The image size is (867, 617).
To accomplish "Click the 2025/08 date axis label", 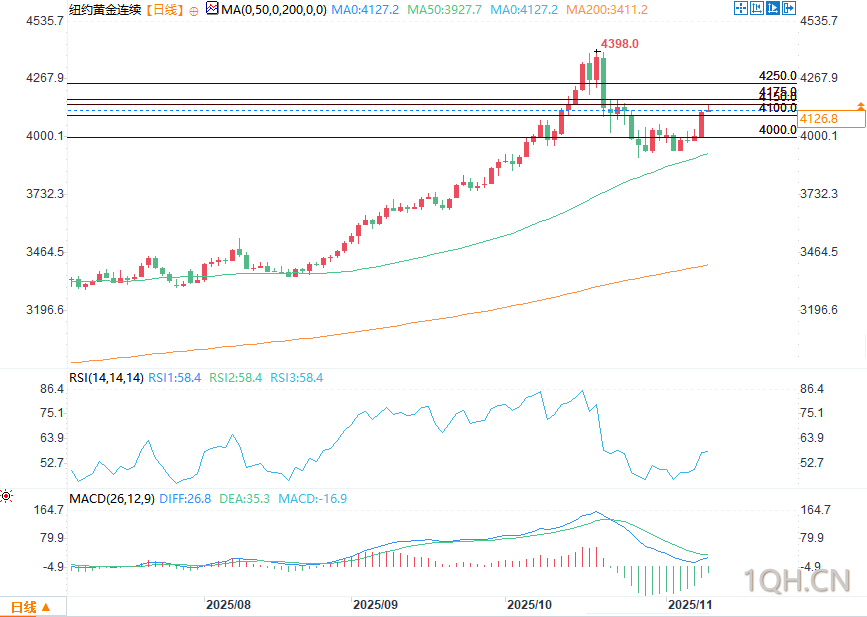I will (x=228, y=604).
